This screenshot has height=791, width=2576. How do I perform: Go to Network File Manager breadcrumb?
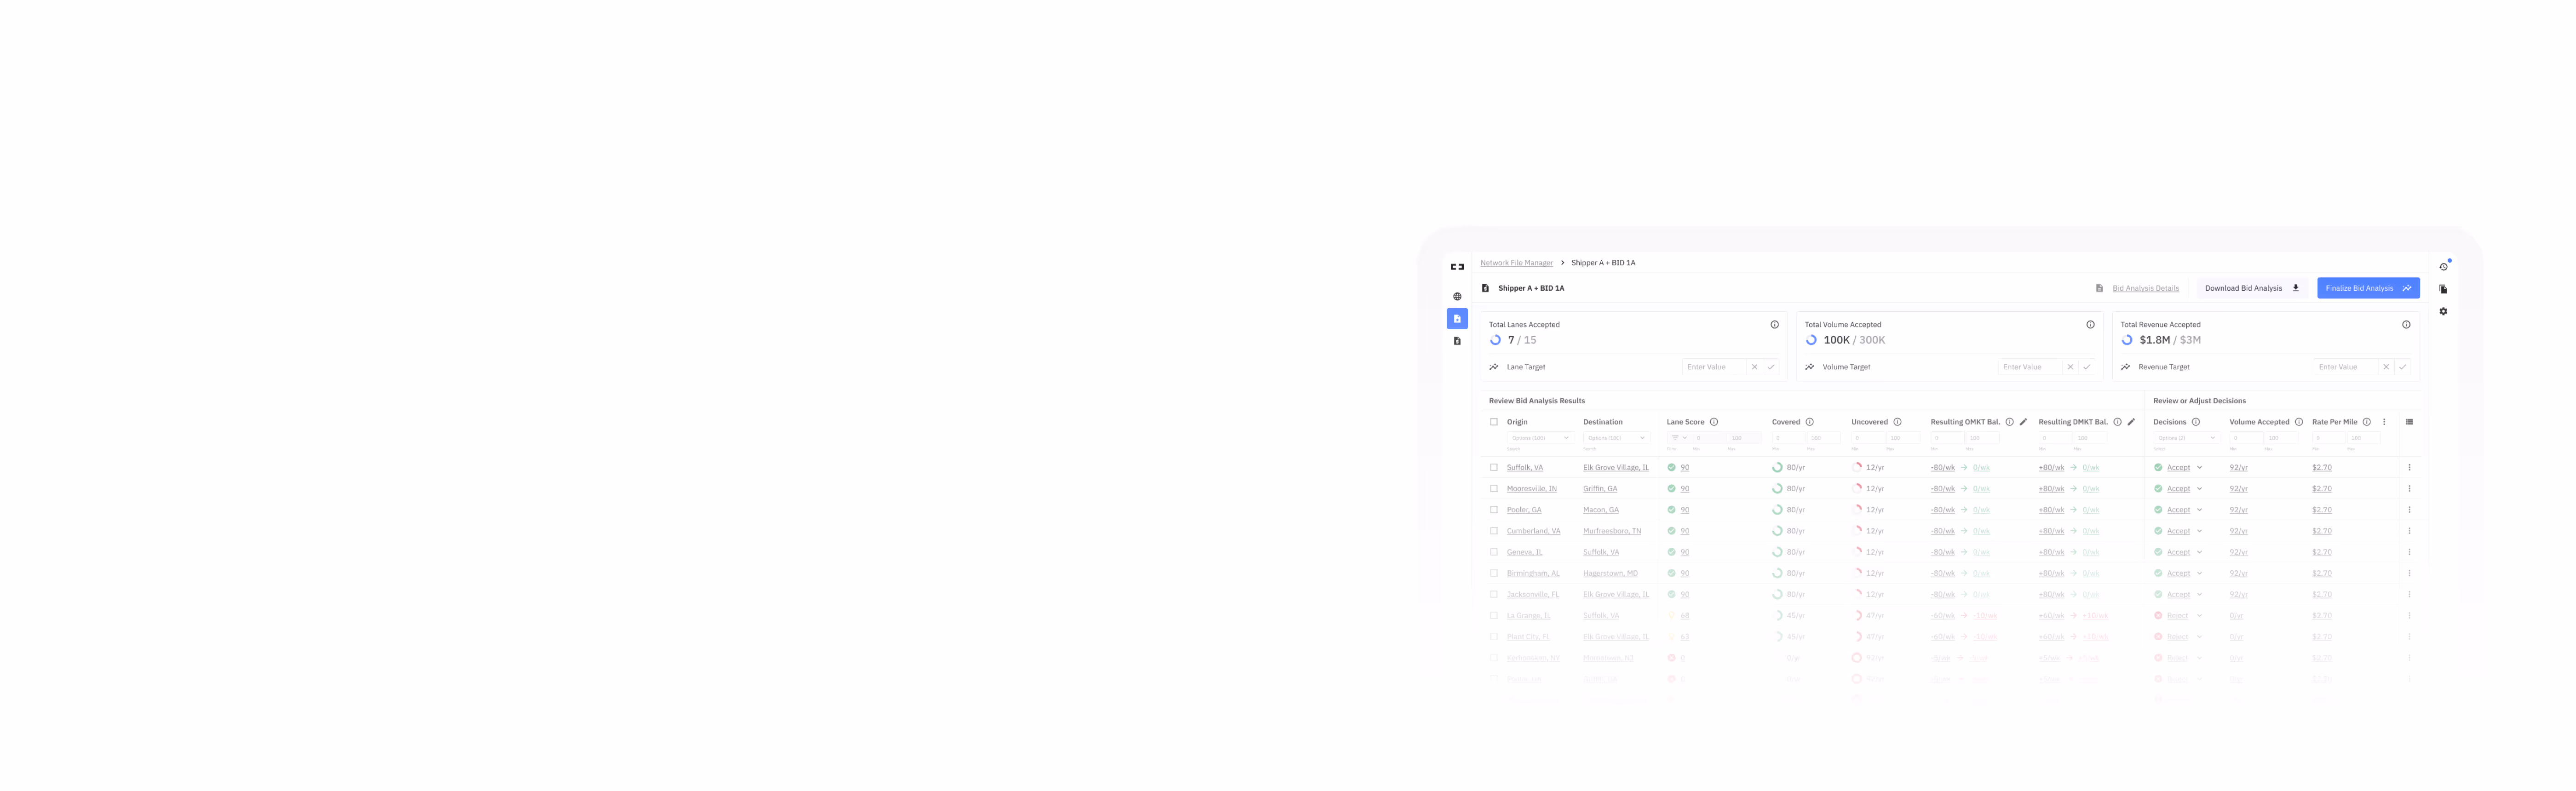pos(1516,263)
